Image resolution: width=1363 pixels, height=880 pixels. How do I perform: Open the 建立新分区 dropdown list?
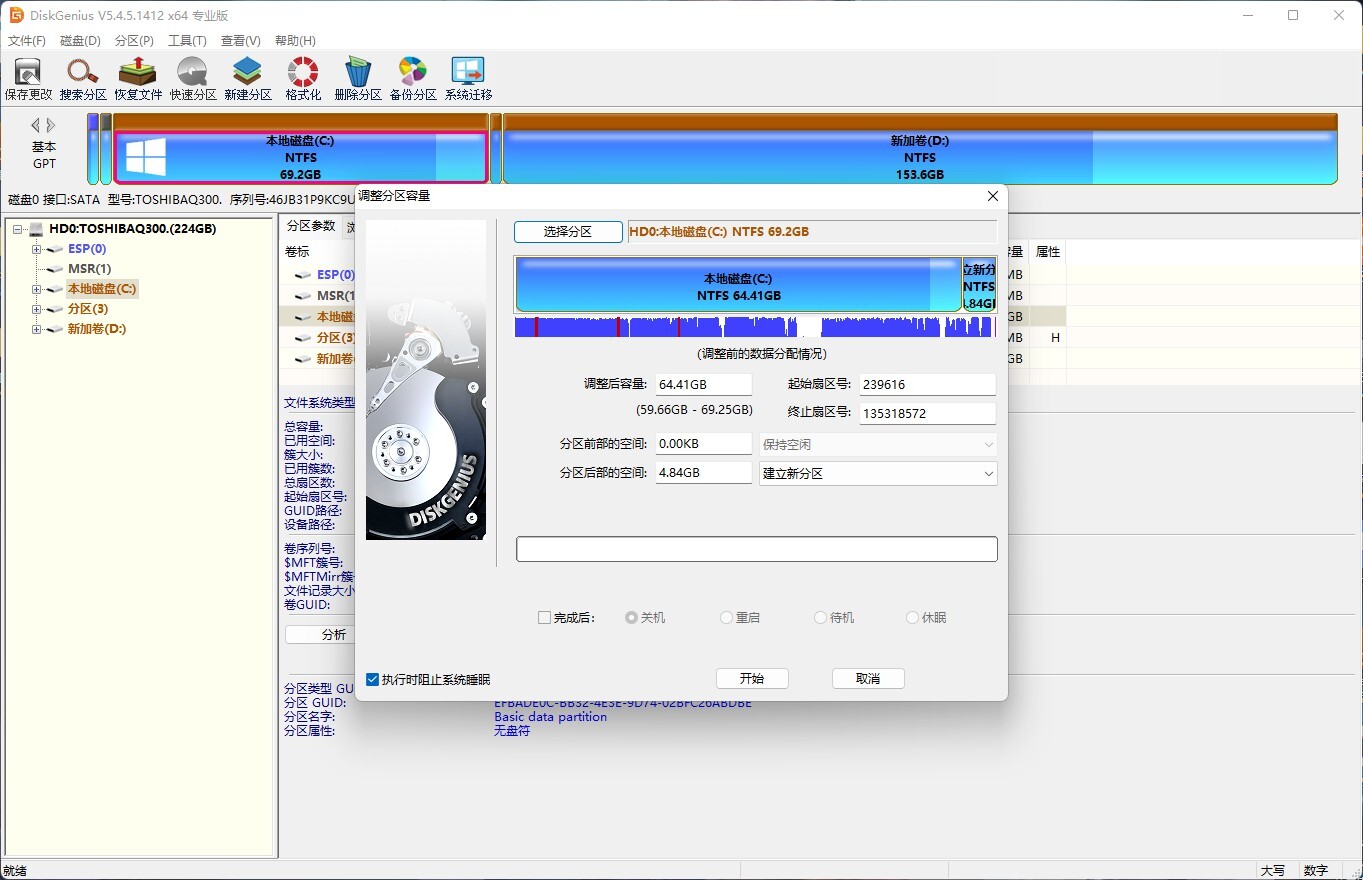[878, 473]
